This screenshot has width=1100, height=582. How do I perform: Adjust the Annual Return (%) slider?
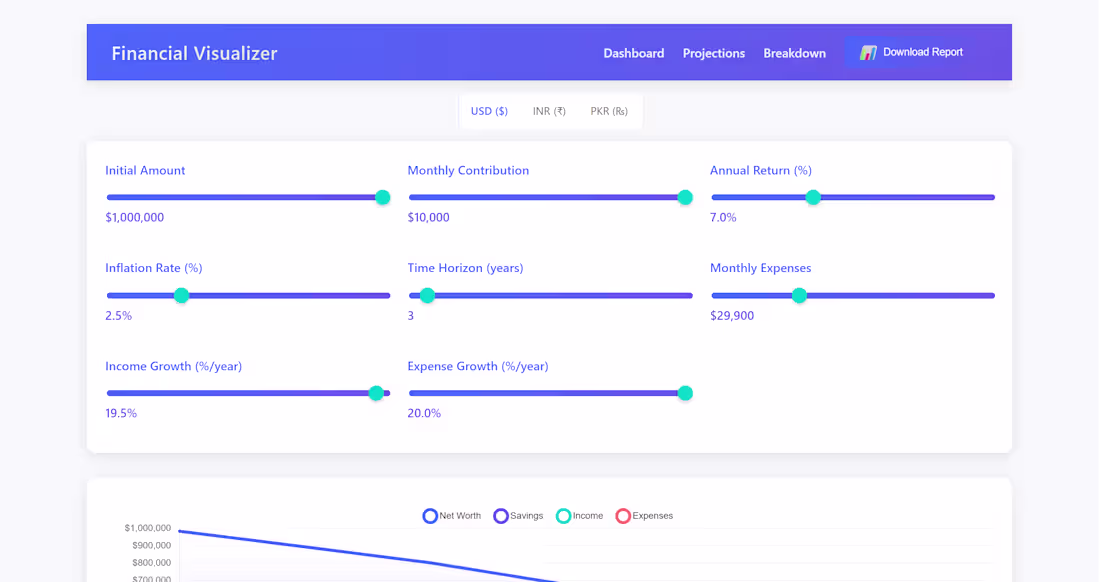(x=813, y=197)
